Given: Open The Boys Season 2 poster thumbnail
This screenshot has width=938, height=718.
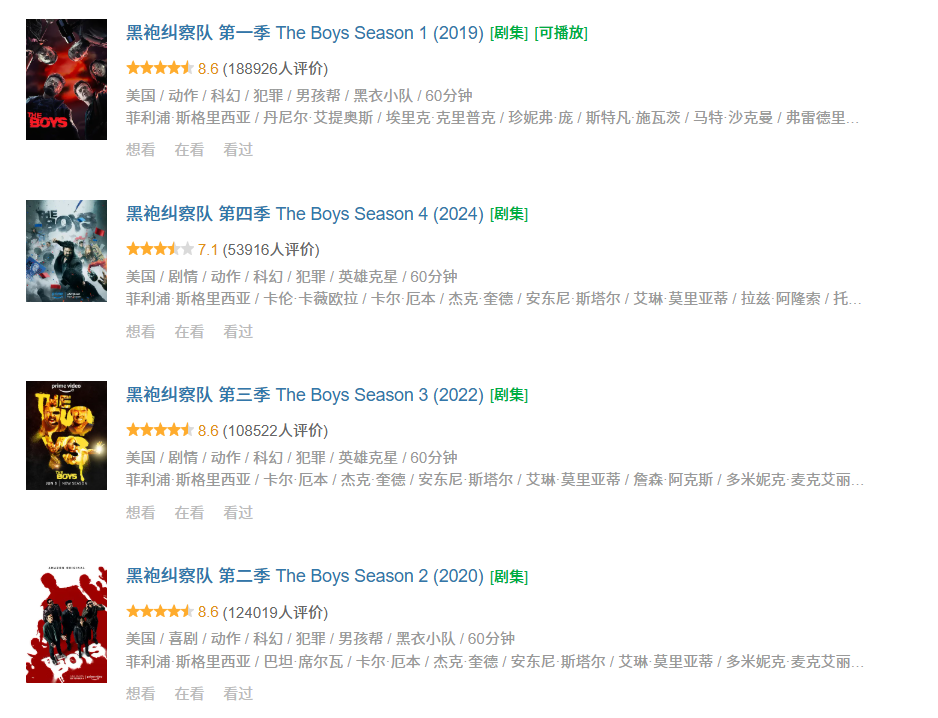Looking at the screenshot, I should point(66,625).
